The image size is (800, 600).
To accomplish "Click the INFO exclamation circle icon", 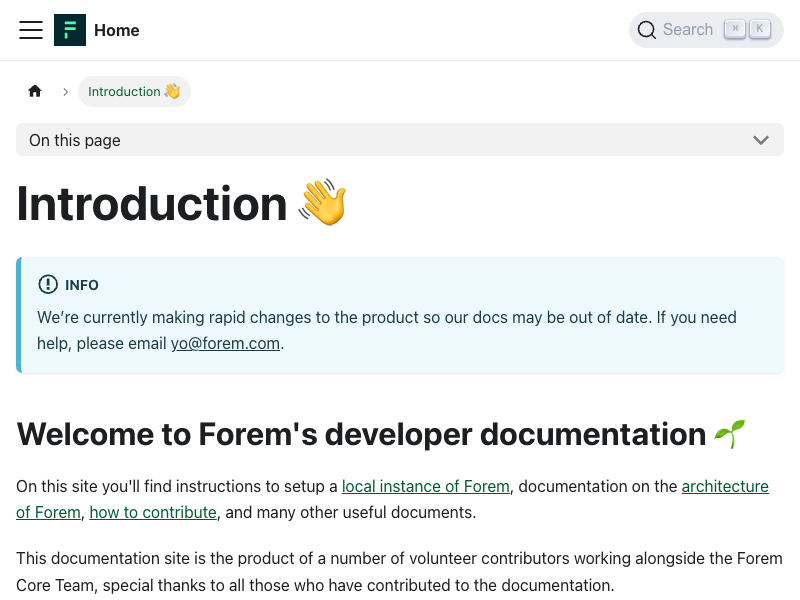I will click(48, 284).
